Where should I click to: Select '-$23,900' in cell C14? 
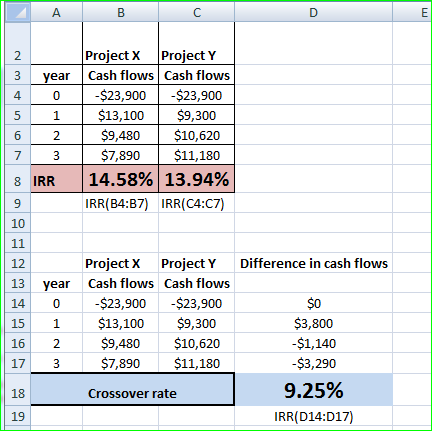tap(197, 303)
